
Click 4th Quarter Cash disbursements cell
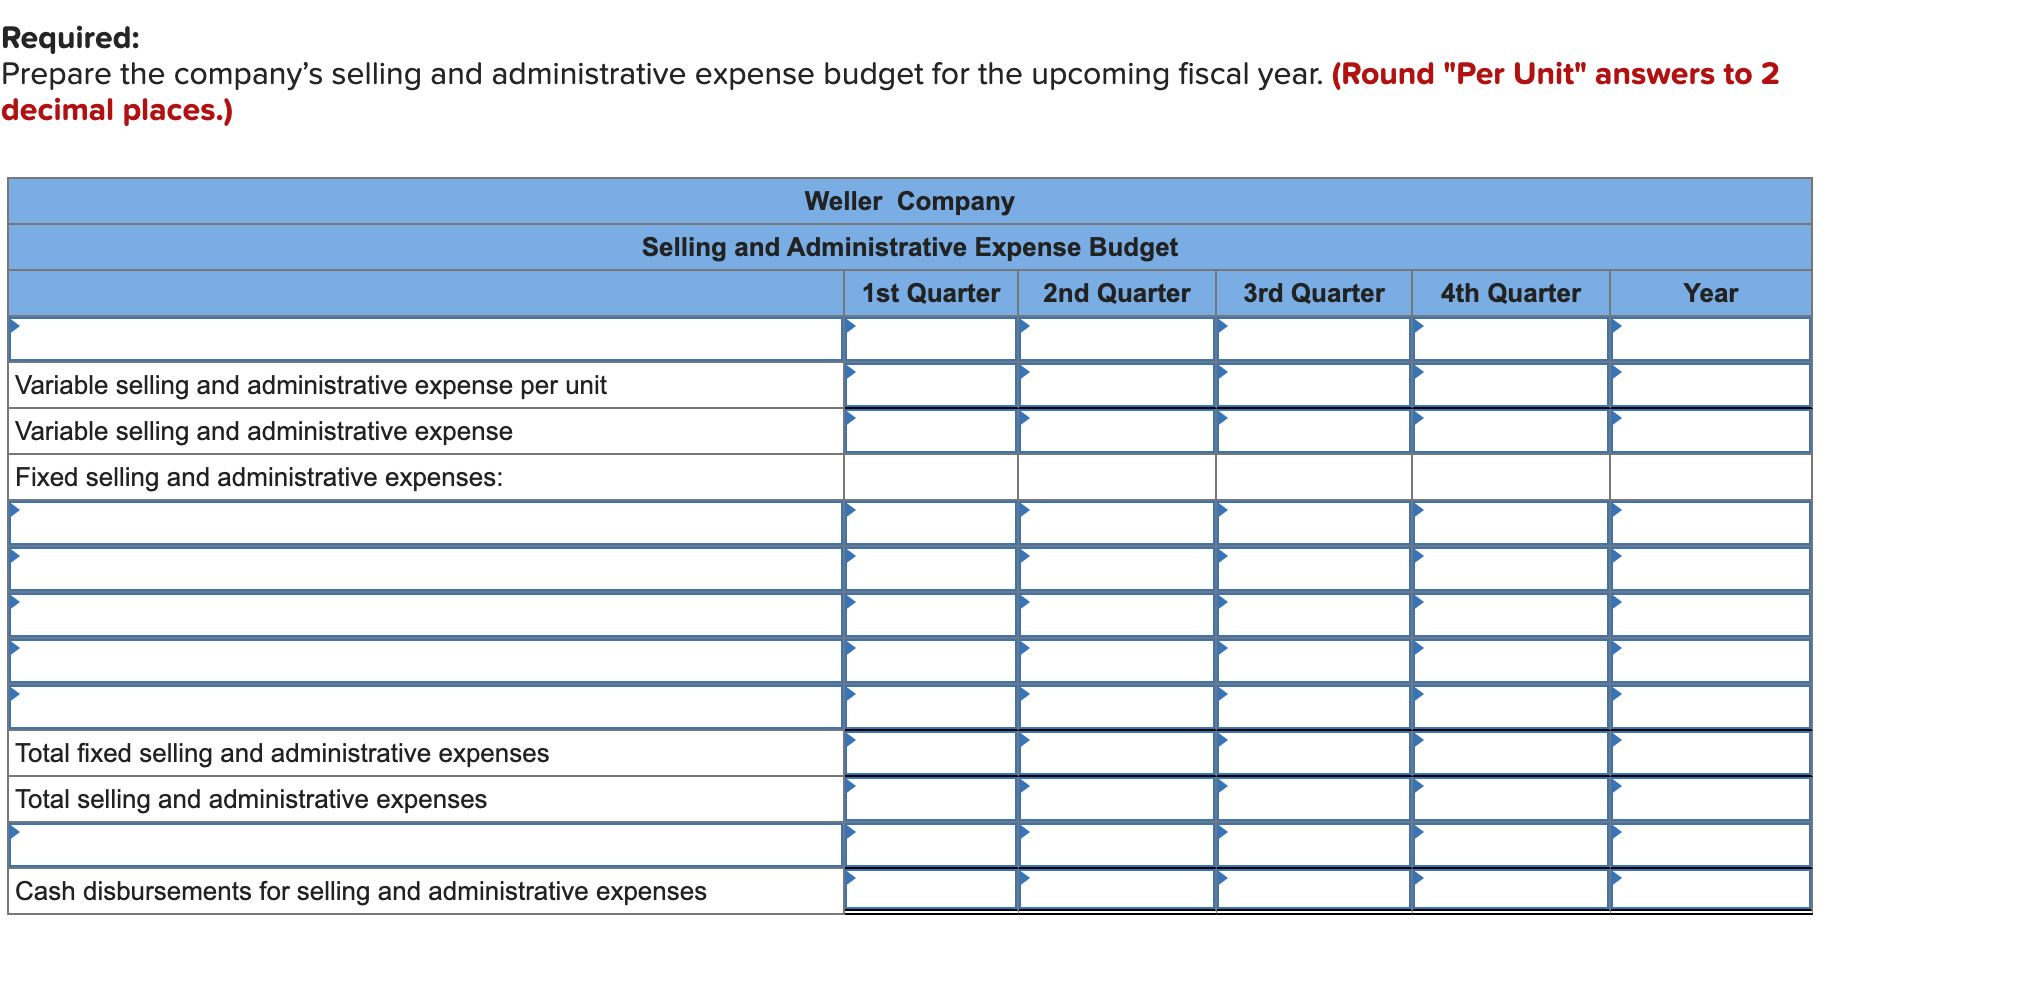(1511, 891)
